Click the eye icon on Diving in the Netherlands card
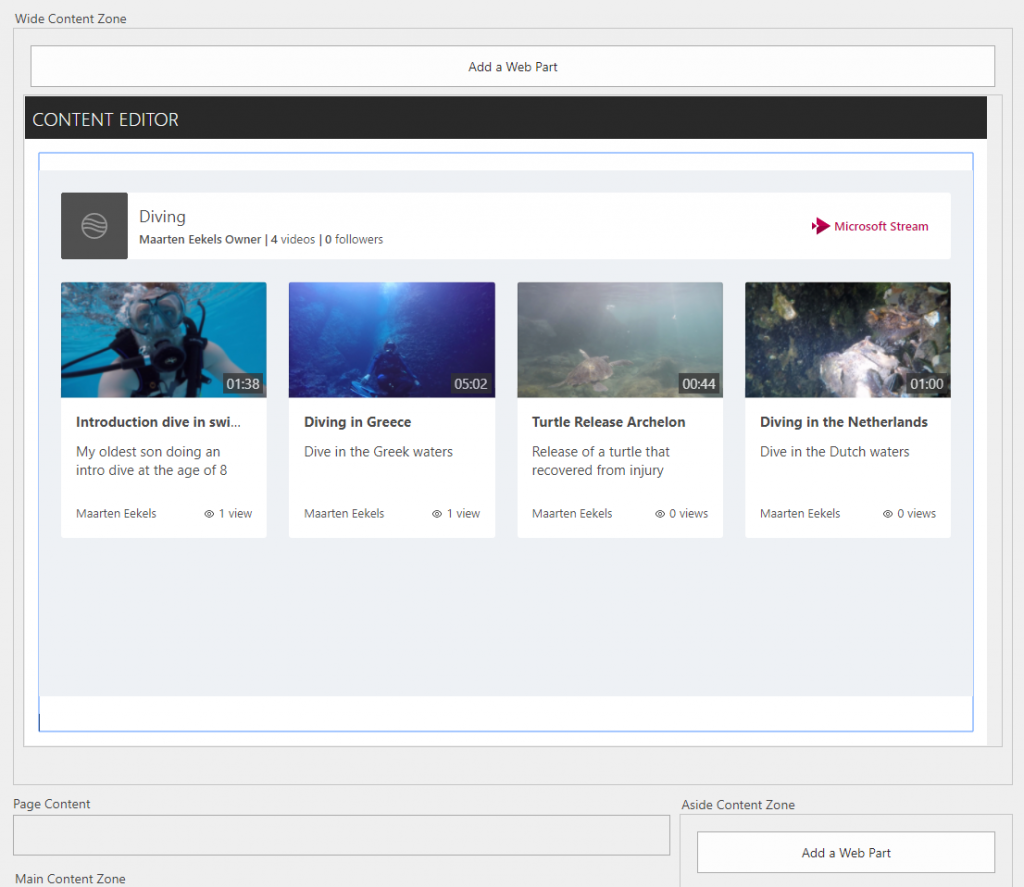 tap(888, 514)
